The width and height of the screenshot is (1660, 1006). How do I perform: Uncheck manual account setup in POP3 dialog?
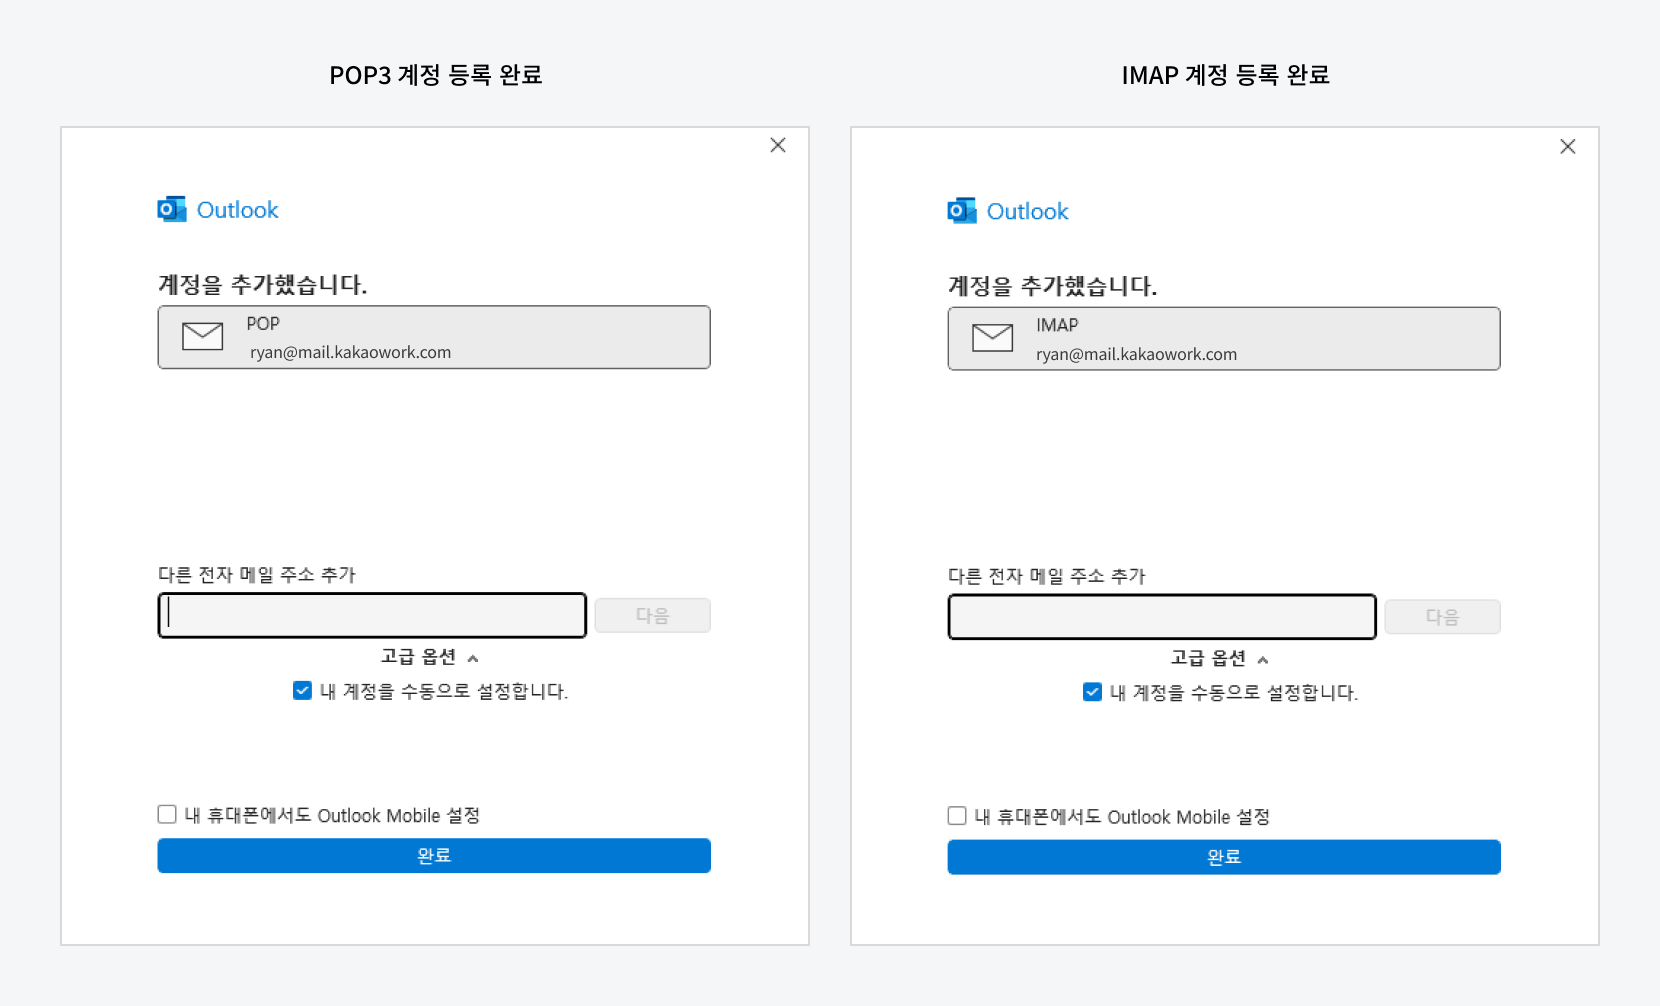pyautogui.click(x=302, y=691)
